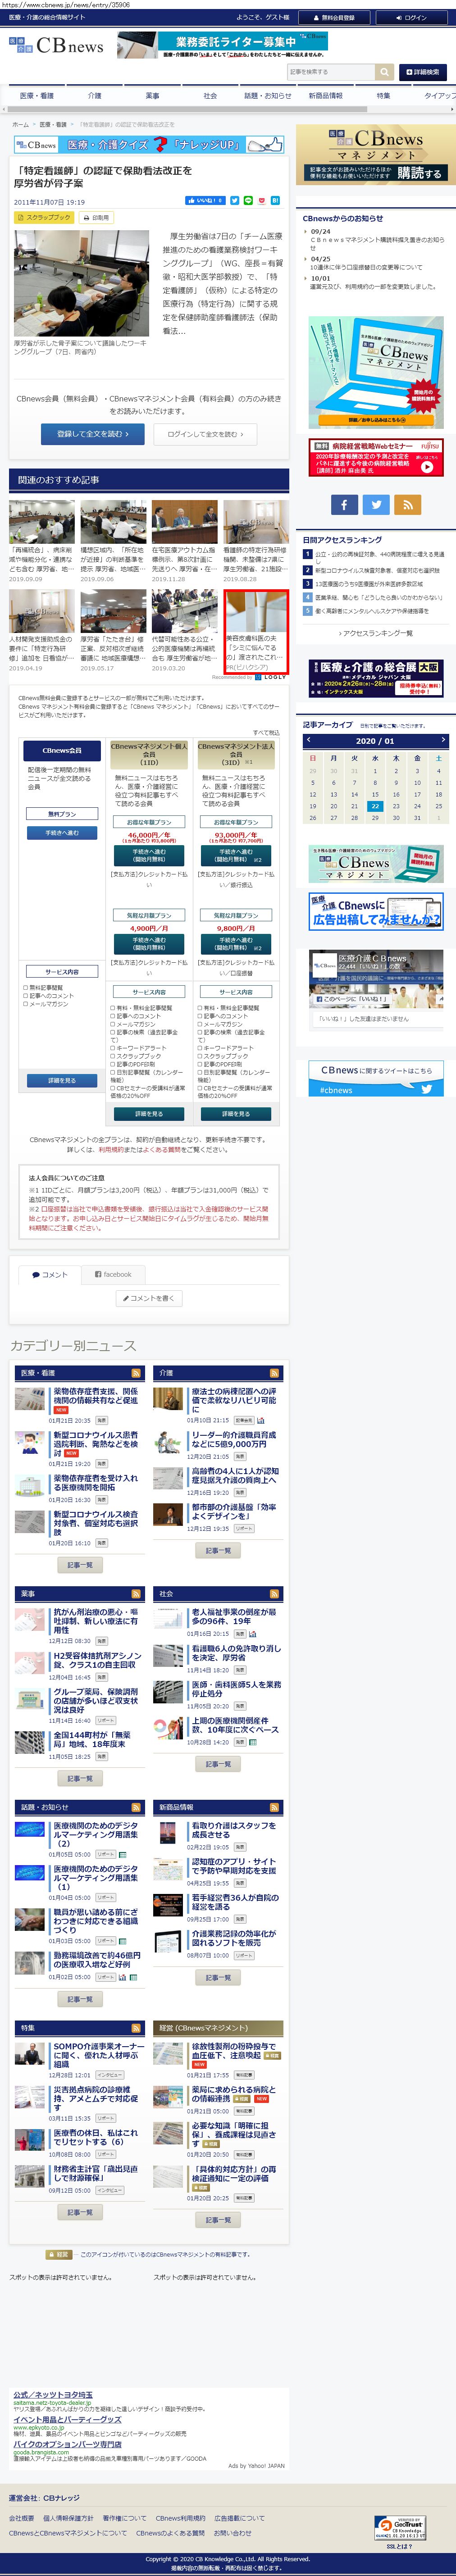Switch to the facebook comments tab
This screenshot has height=2576, width=456.
pyautogui.click(x=113, y=1274)
